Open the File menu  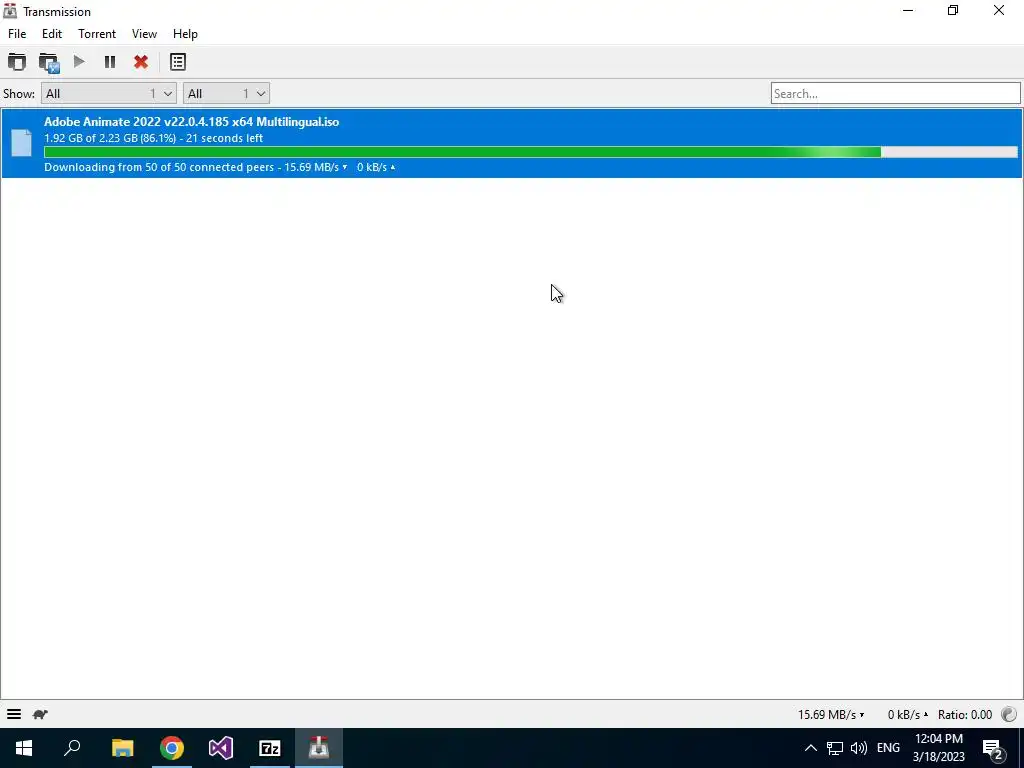tap(17, 34)
